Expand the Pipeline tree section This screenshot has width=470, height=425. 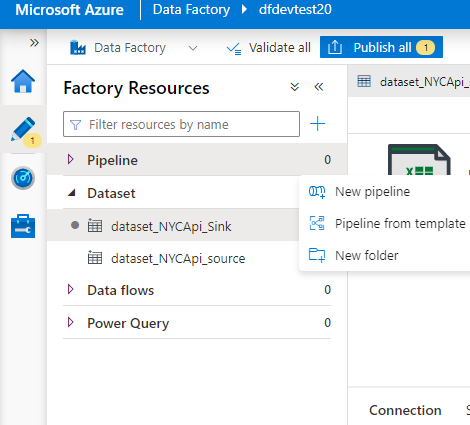70,159
